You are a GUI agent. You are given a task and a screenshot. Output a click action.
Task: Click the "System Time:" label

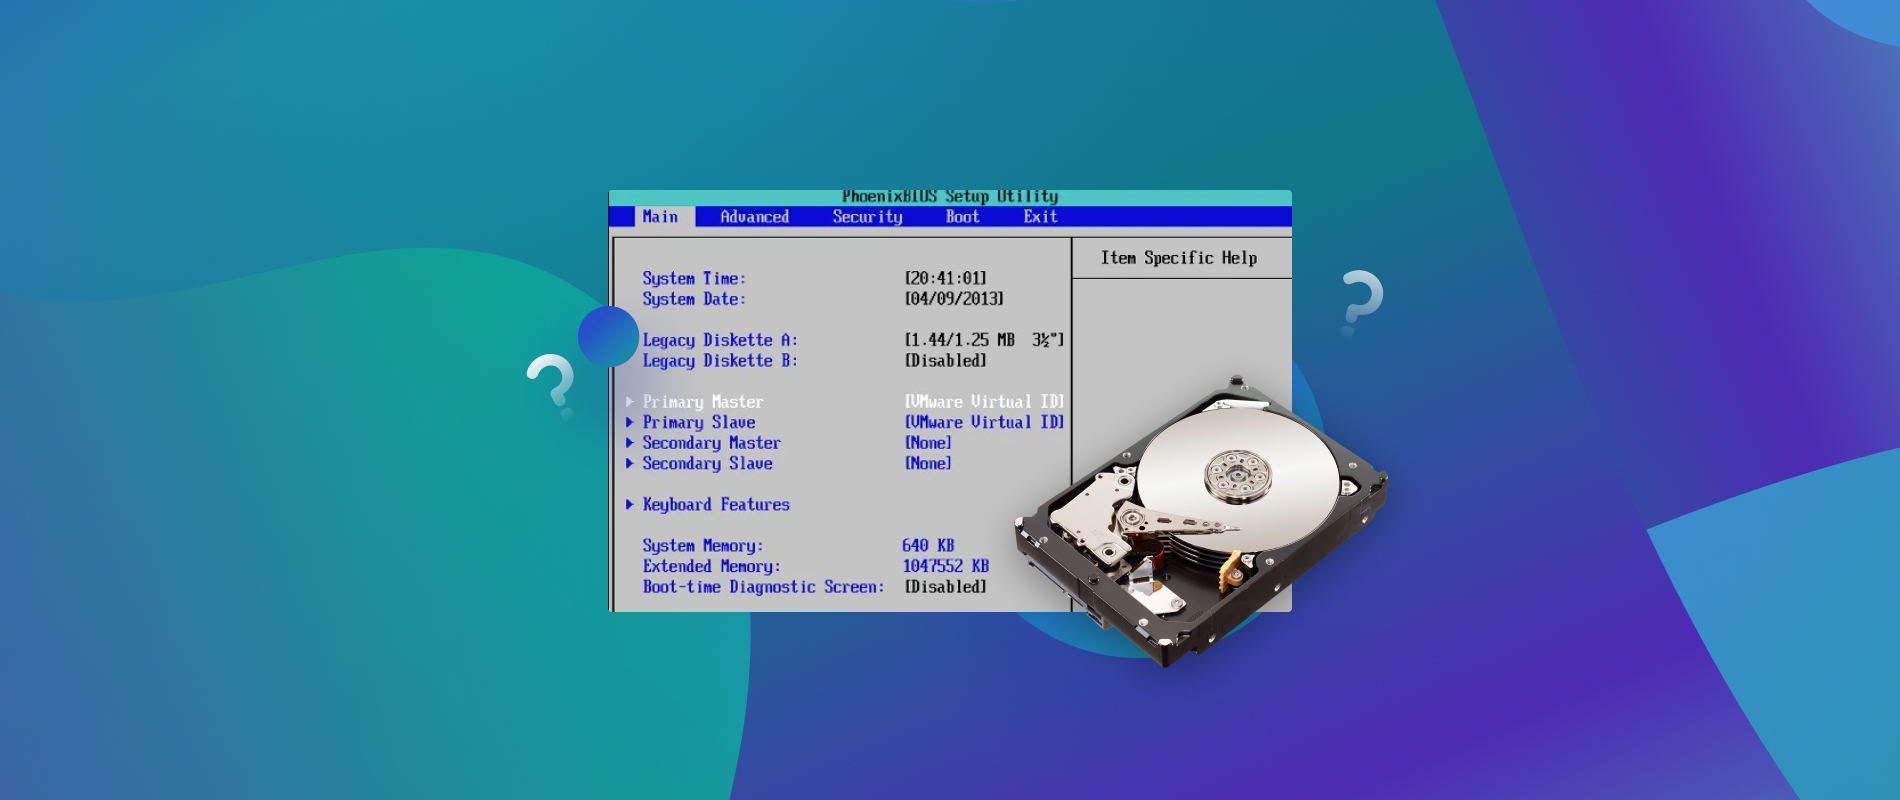point(694,279)
